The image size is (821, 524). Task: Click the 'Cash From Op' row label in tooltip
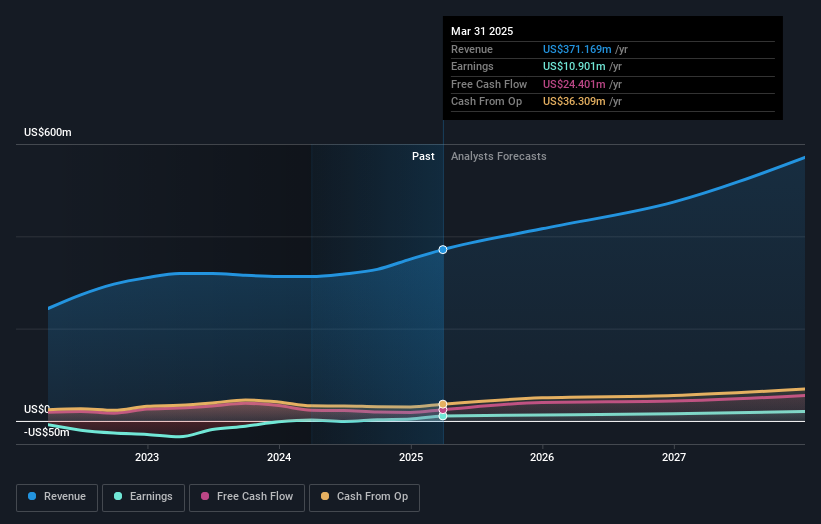[486, 102]
